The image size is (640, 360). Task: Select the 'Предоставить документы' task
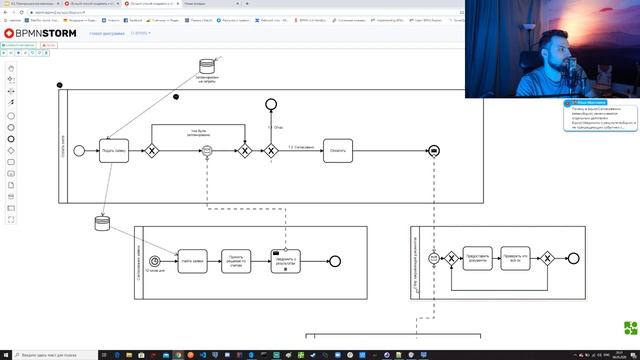tap(478, 258)
